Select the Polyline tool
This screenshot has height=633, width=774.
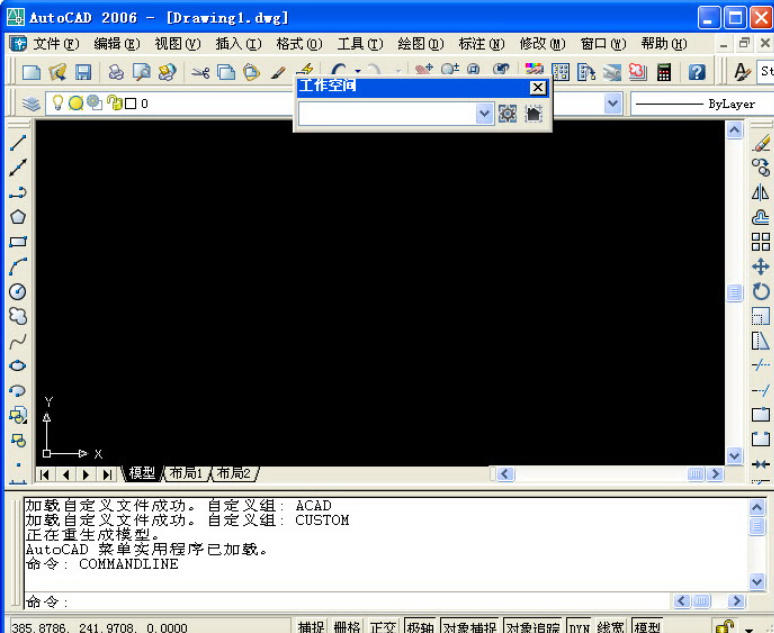click(x=18, y=192)
